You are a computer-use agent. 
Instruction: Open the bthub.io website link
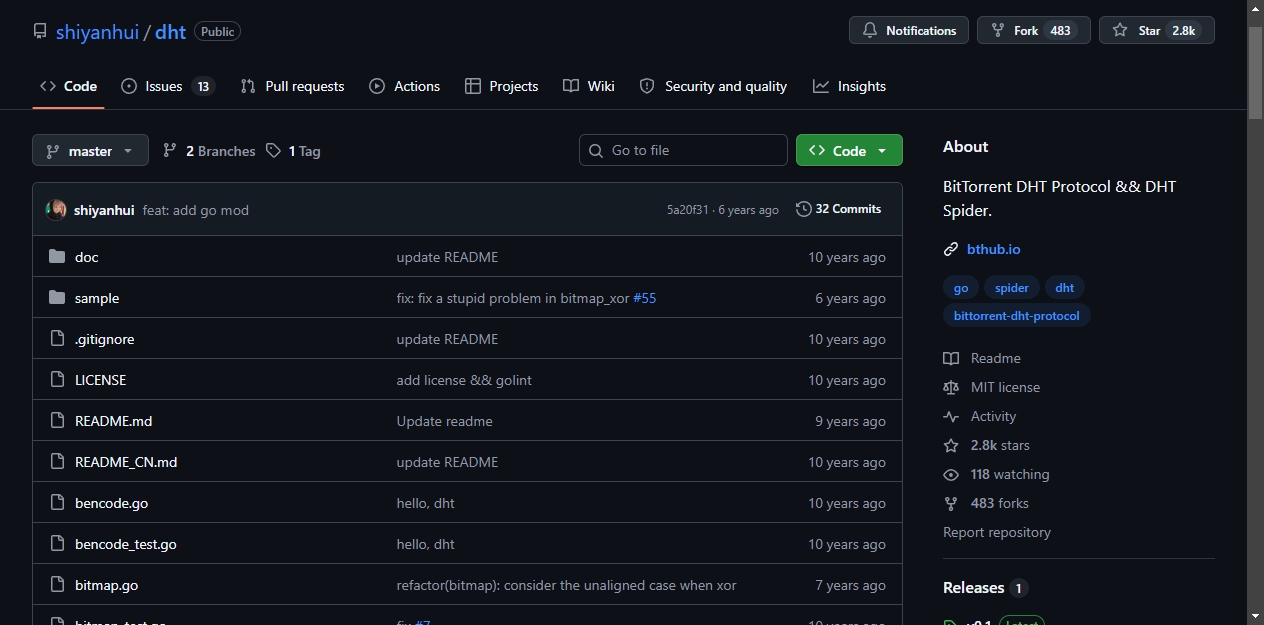pos(994,249)
